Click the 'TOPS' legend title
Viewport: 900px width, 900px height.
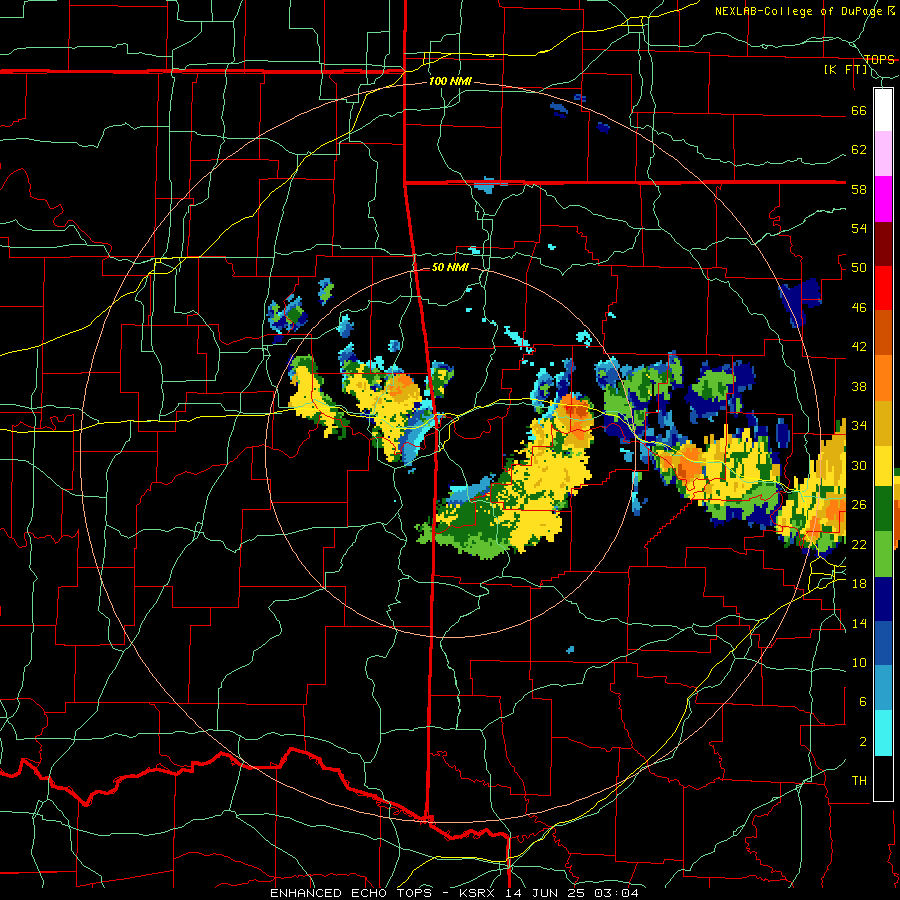879,59
